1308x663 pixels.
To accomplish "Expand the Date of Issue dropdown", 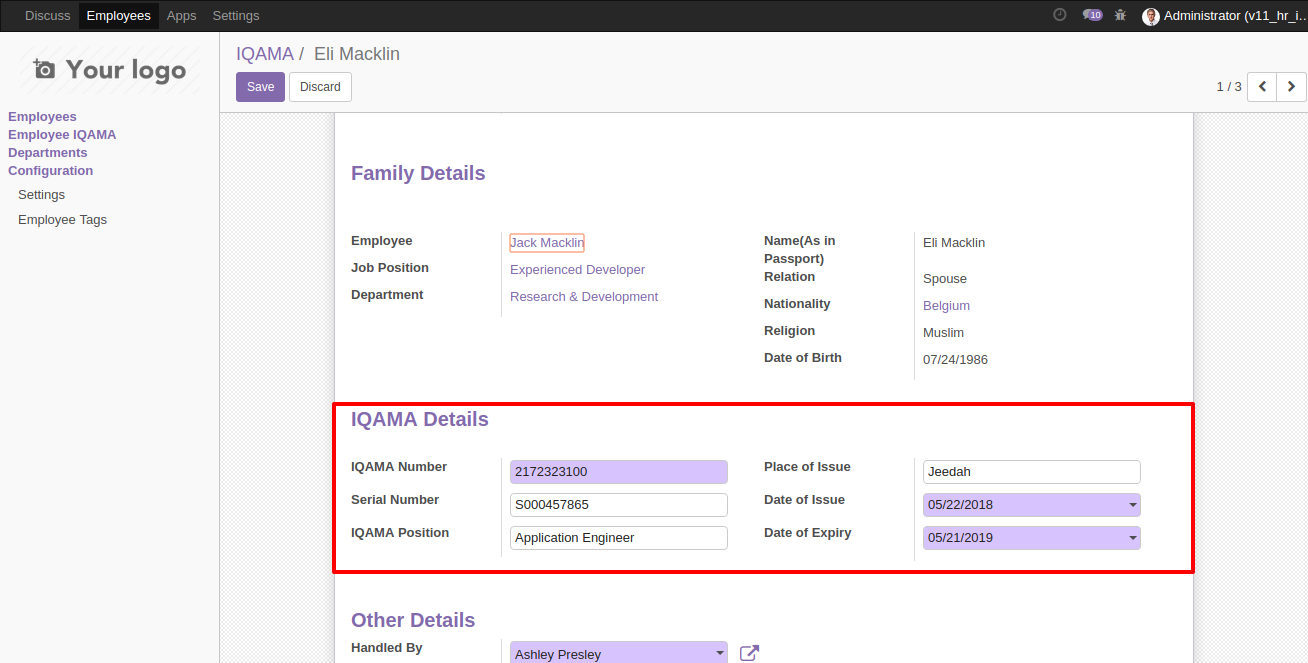I will [x=1133, y=505].
